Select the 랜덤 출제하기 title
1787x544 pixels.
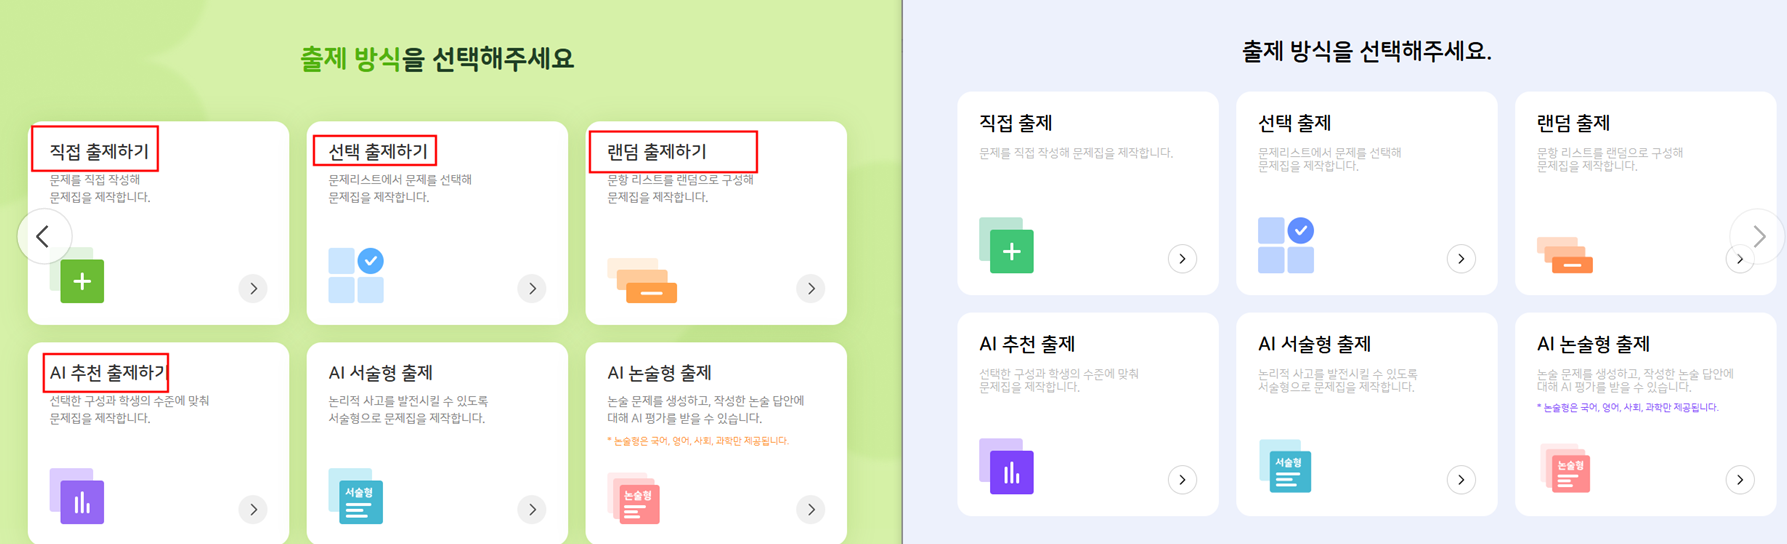pyautogui.click(x=657, y=152)
